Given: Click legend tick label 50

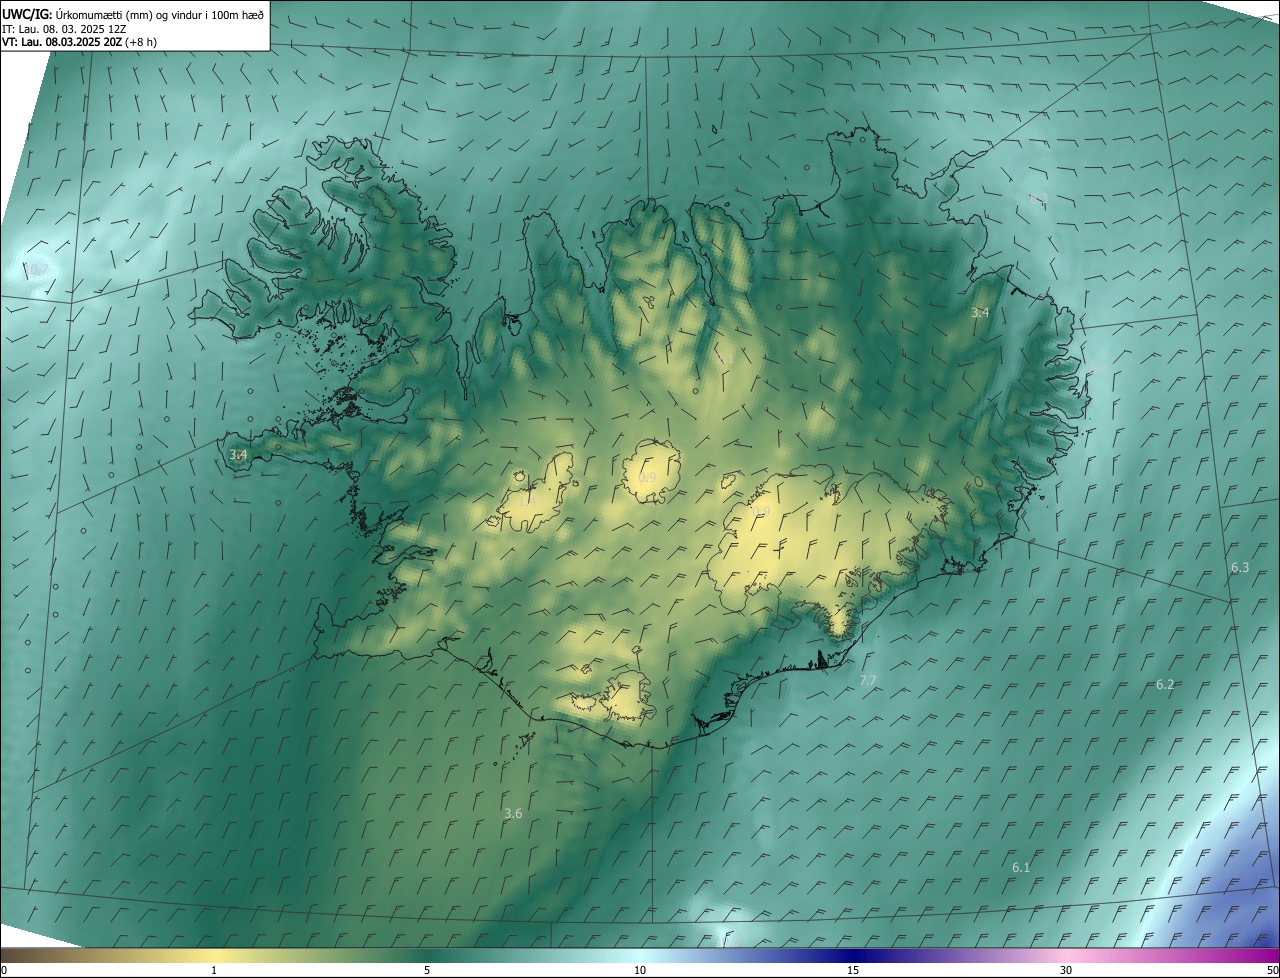Looking at the screenshot, I should click(x=1272, y=970).
